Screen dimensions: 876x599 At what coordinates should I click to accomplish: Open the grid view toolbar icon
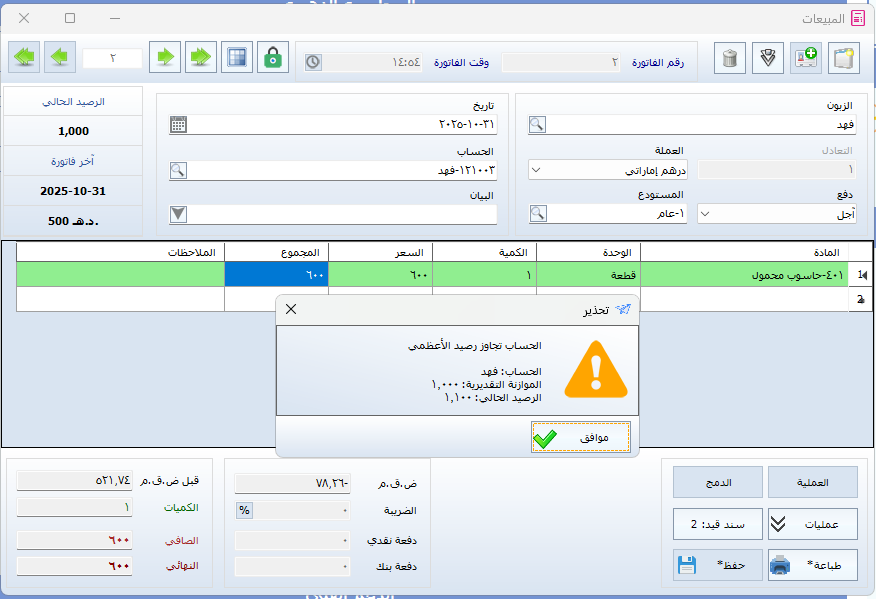[x=236, y=57]
